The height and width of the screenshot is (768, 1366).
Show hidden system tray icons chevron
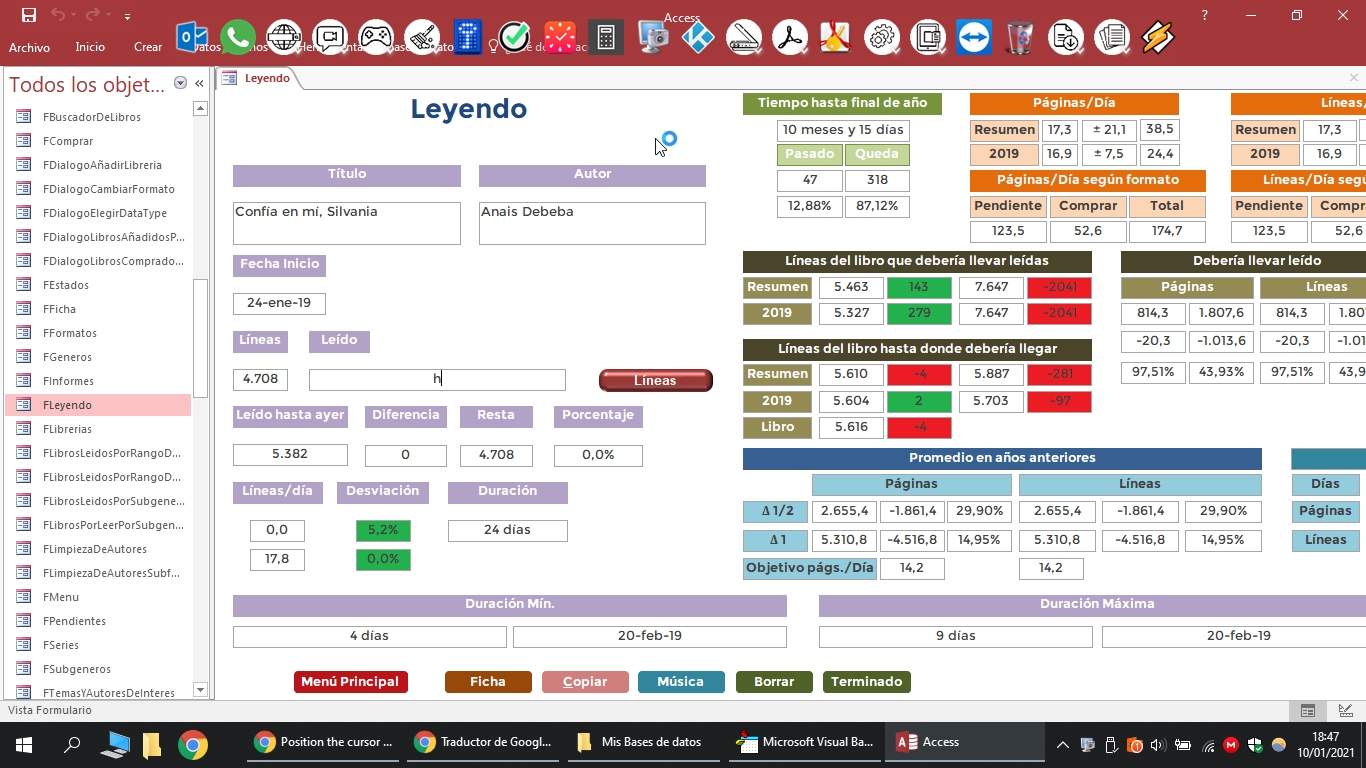click(1062, 745)
